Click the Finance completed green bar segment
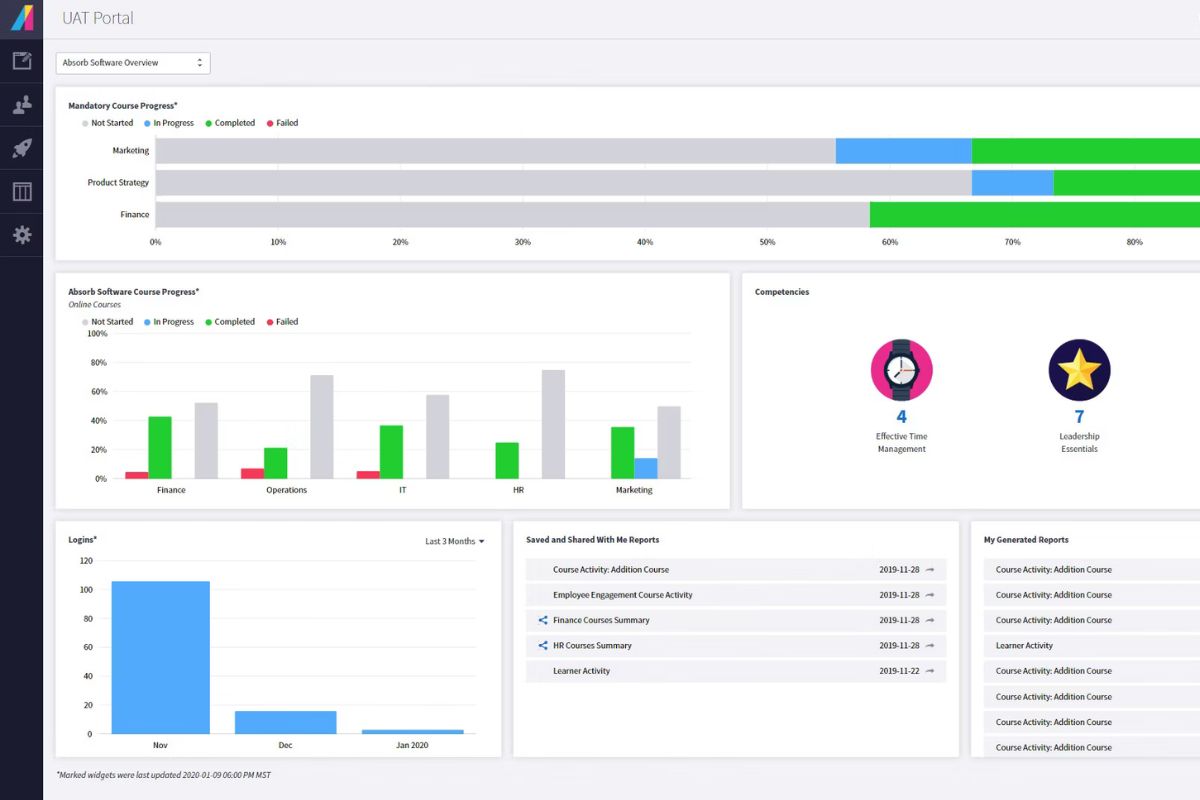This screenshot has height=800, width=1200. [x=1035, y=215]
